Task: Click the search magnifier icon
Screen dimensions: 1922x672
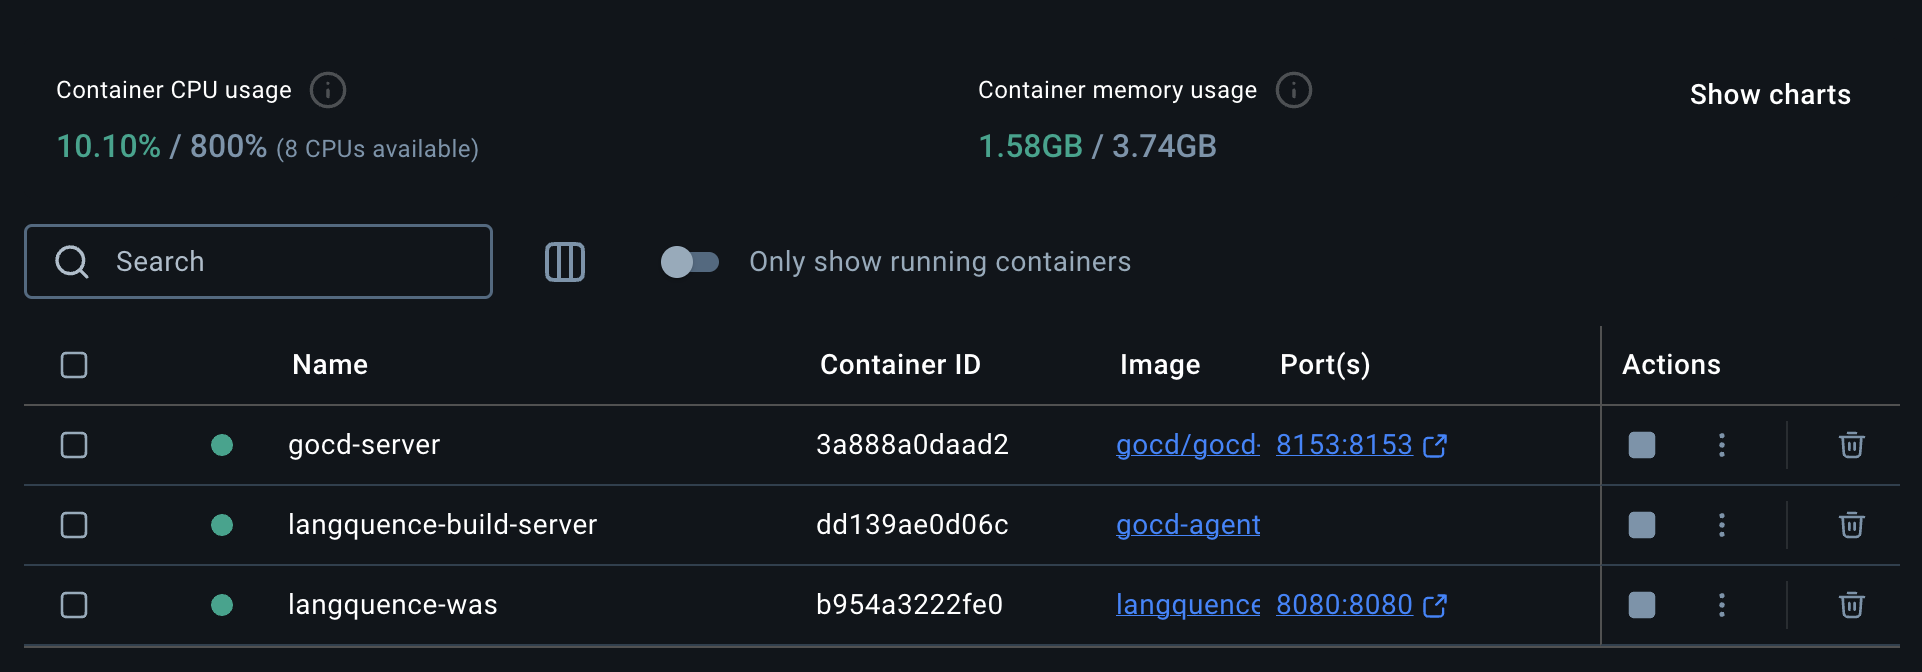Action: (x=72, y=262)
